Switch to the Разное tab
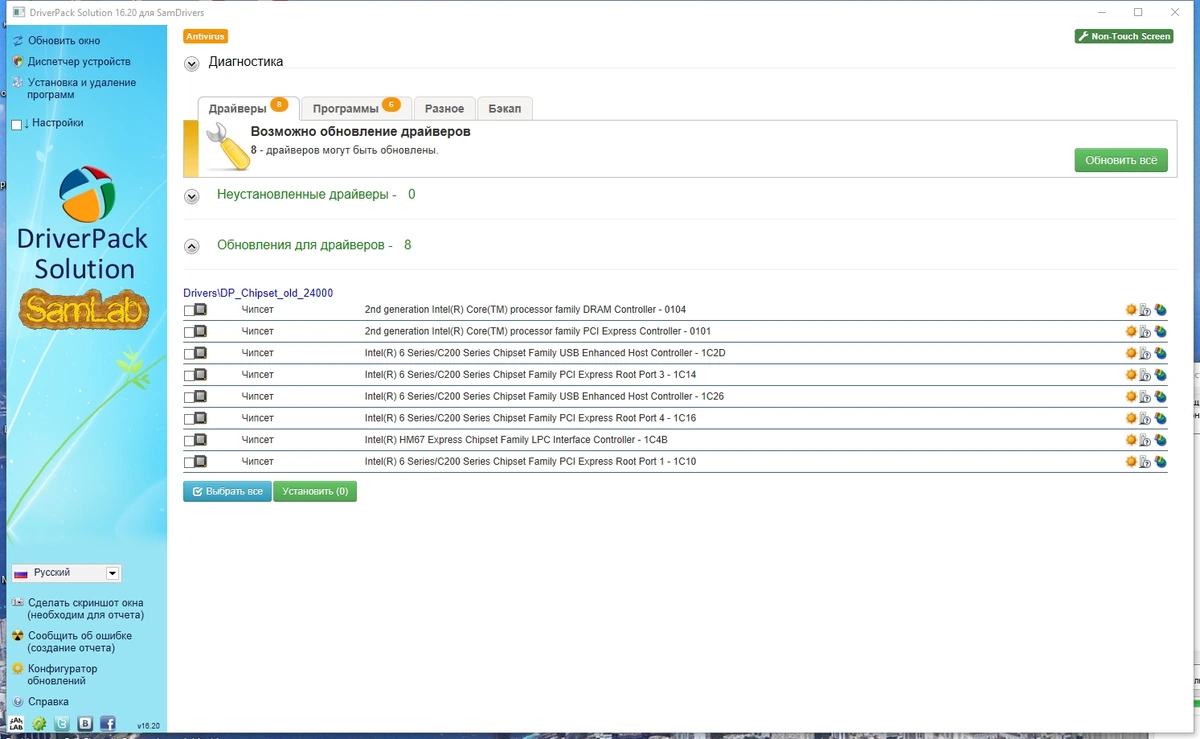1200x739 pixels. pyautogui.click(x=444, y=108)
